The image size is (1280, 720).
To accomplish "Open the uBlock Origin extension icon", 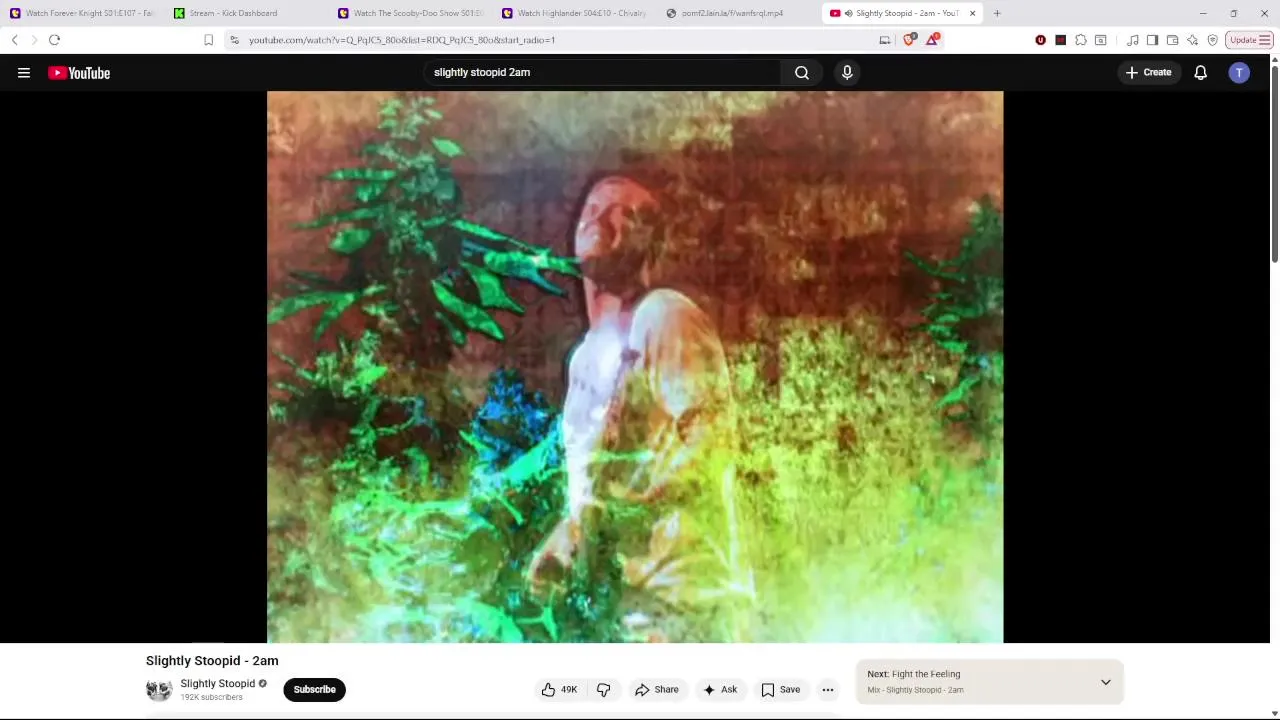I will (x=1040, y=40).
